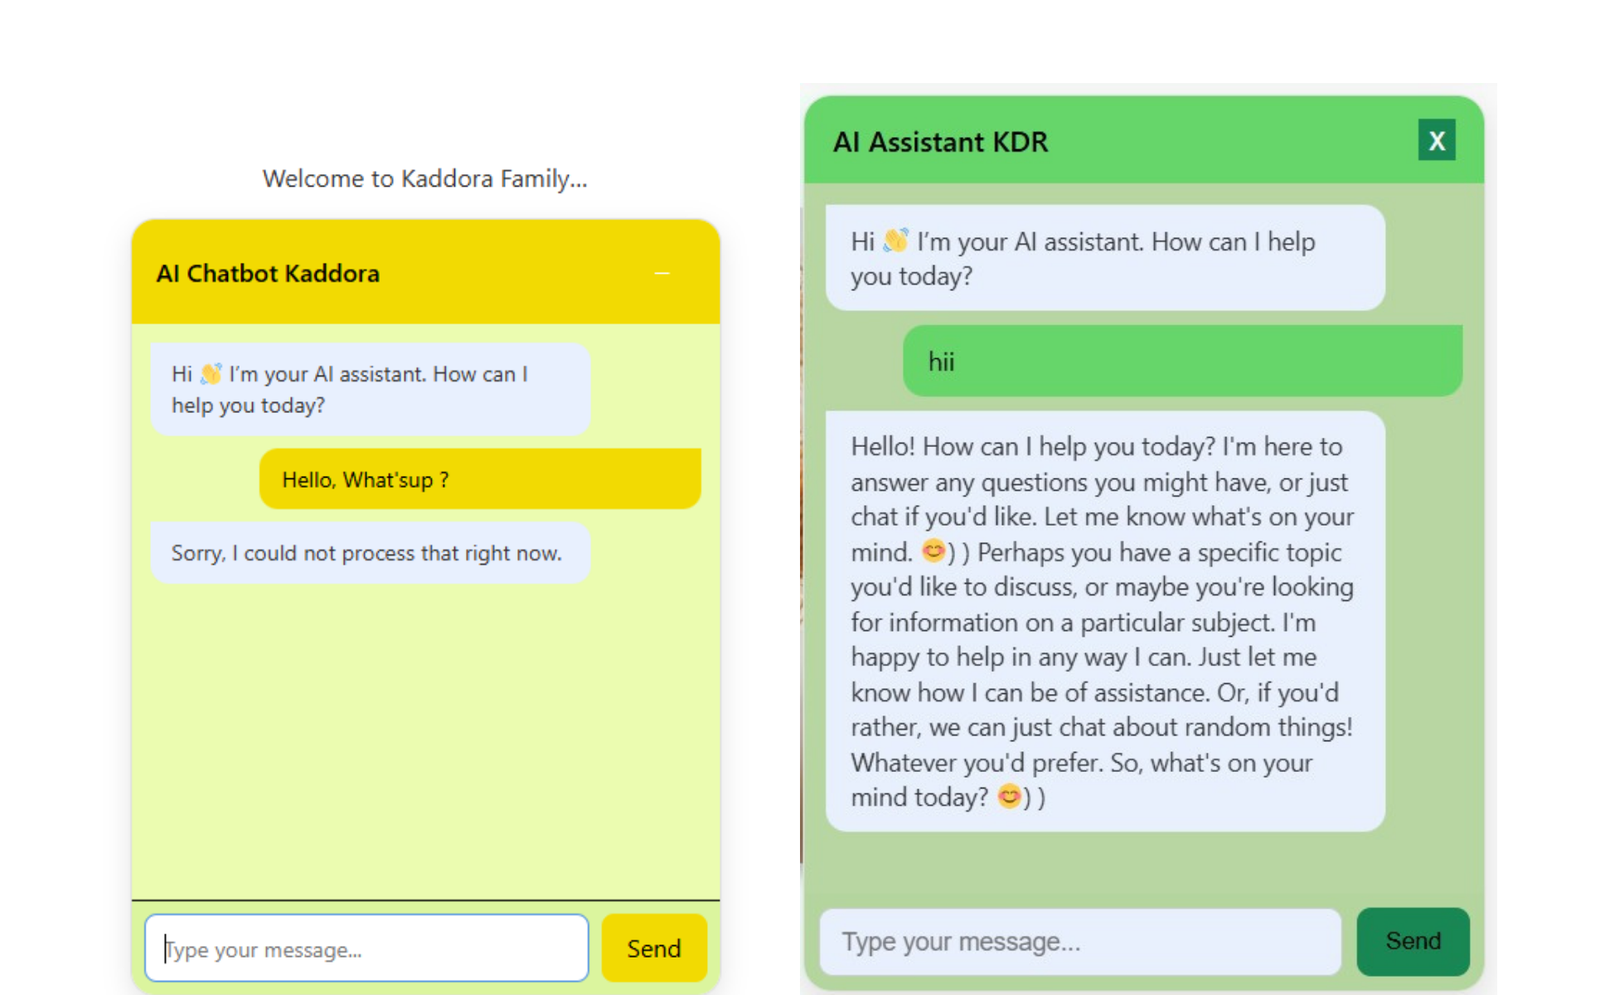Image resolution: width=1600 pixels, height=995 pixels.
Task: Click the waving hand emoji in Kaddora greeting
Action: pos(211,374)
